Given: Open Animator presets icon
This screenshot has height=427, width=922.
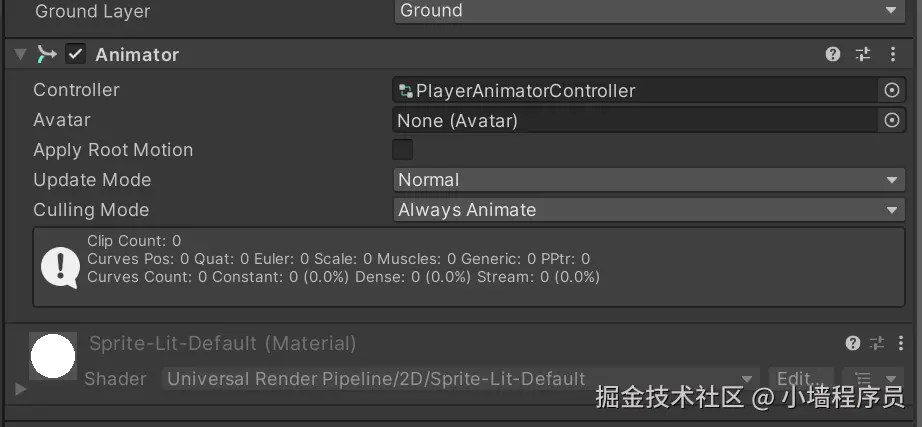Looking at the screenshot, I should 863,54.
